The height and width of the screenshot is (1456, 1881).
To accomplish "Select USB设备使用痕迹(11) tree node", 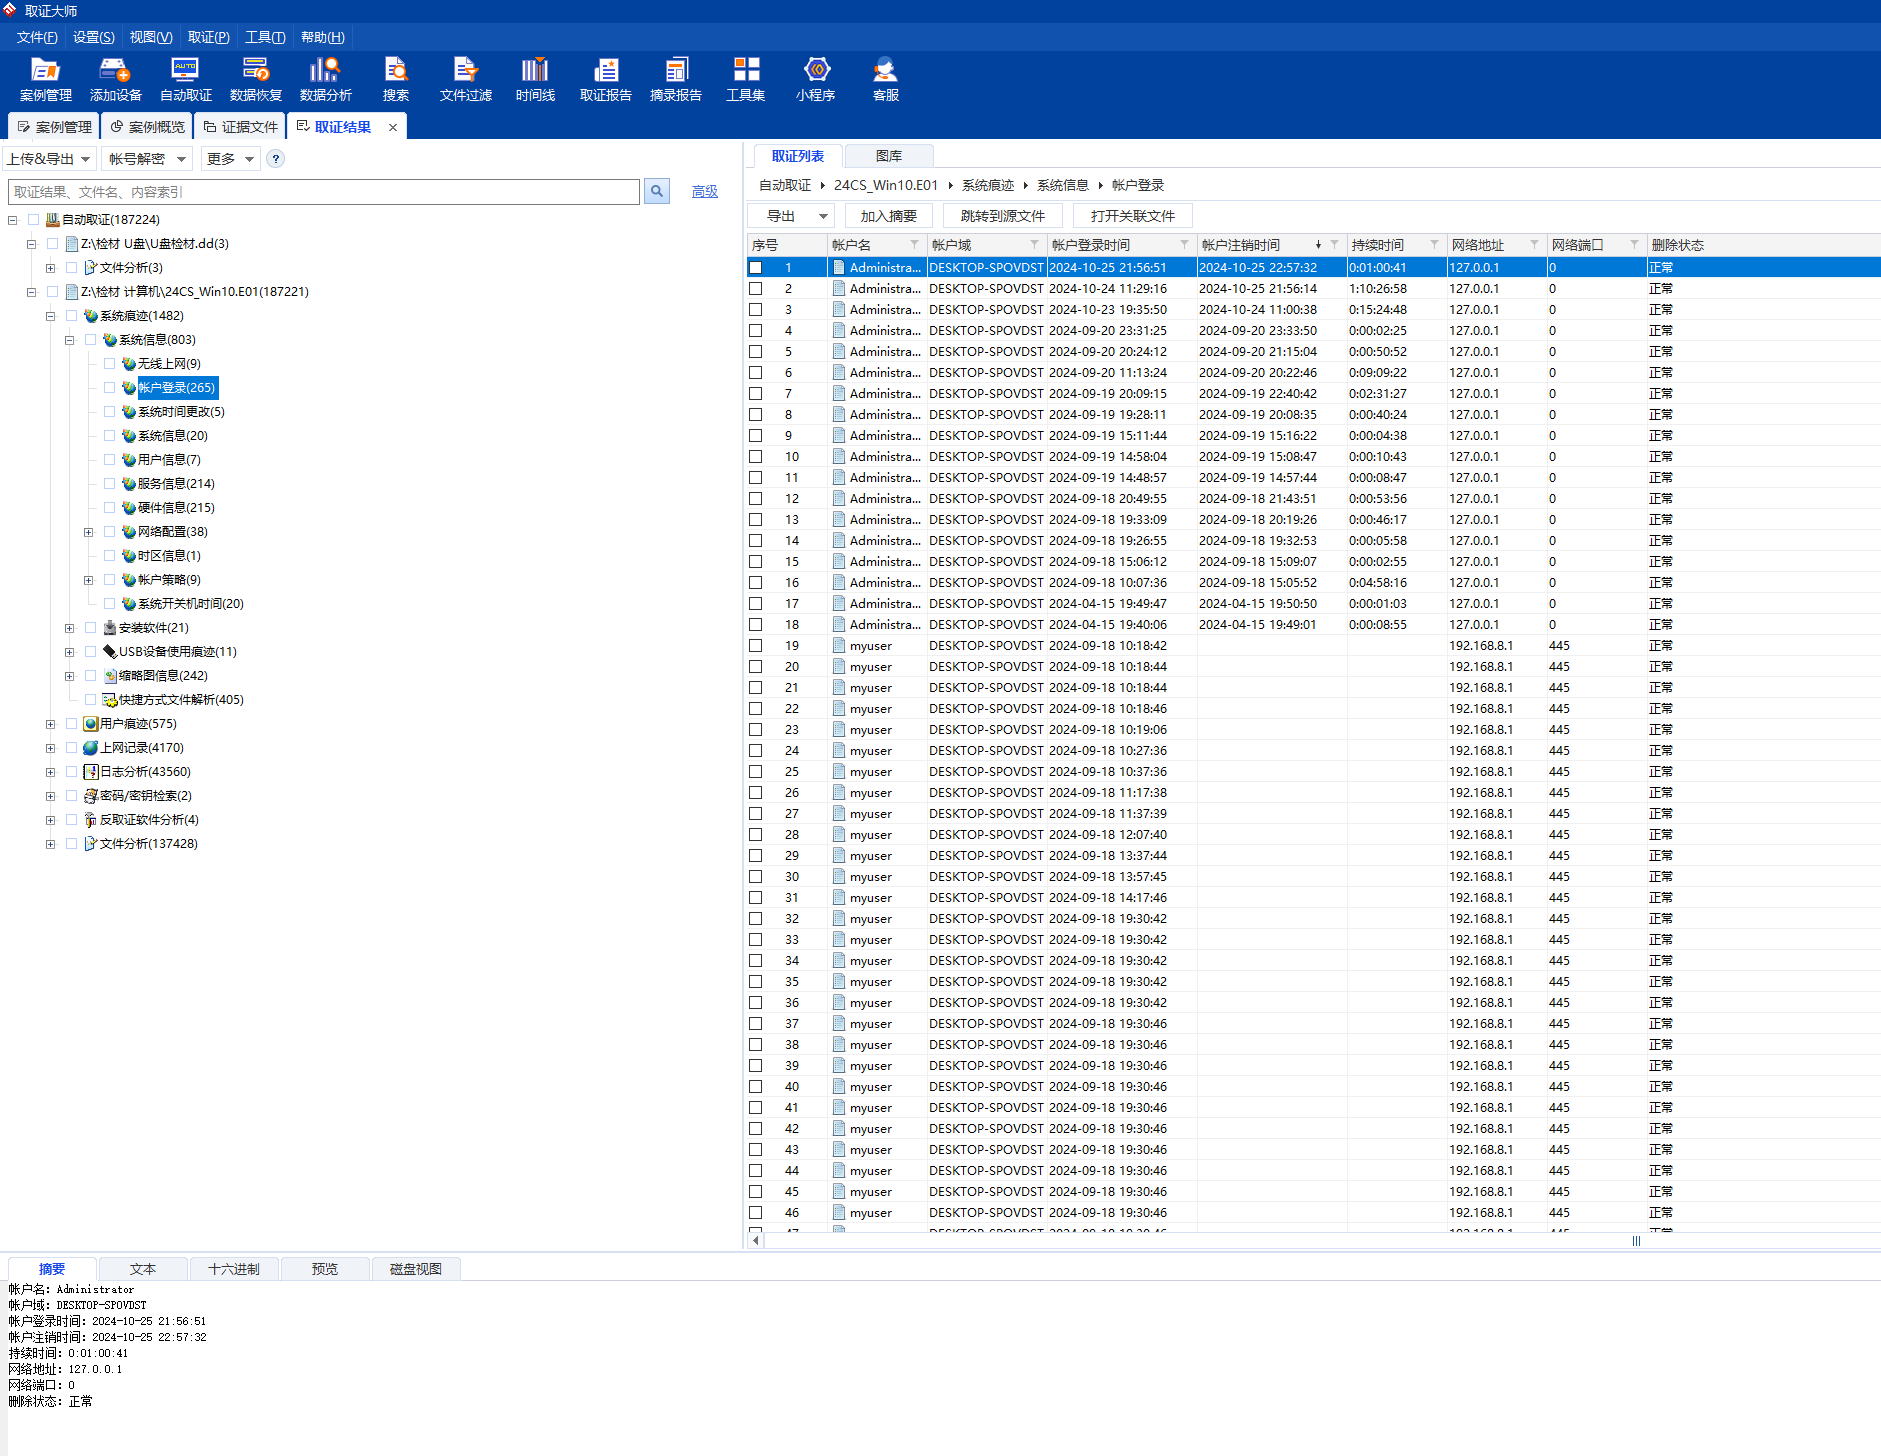I will coord(177,652).
